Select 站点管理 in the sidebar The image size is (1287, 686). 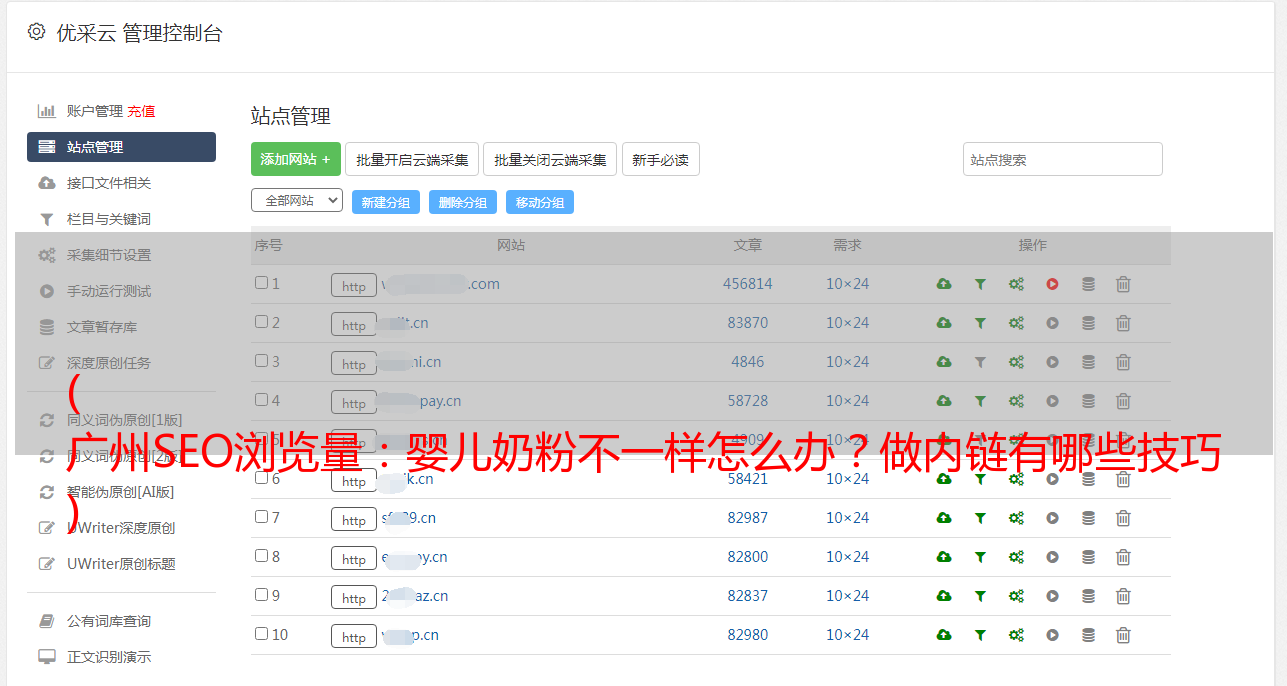pyautogui.click(x=121, y=147)
